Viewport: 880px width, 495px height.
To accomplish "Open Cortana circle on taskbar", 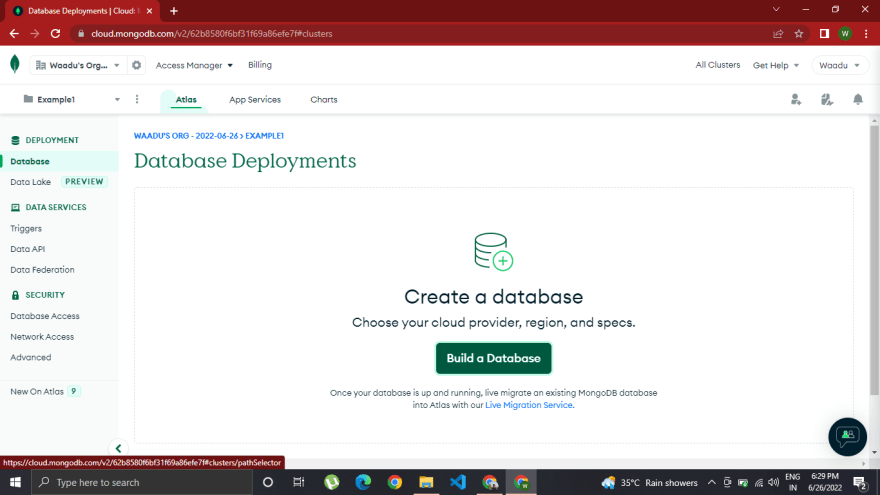I will [x=268, y=482].
